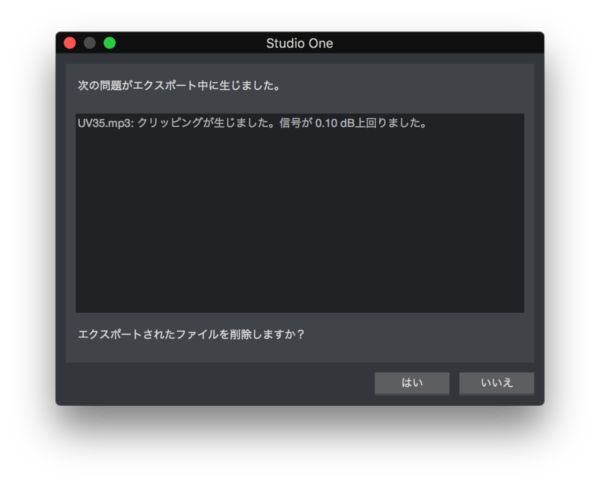Click the Studio One title text
This screenshot has height=485, width=600.
coord(300,43)
